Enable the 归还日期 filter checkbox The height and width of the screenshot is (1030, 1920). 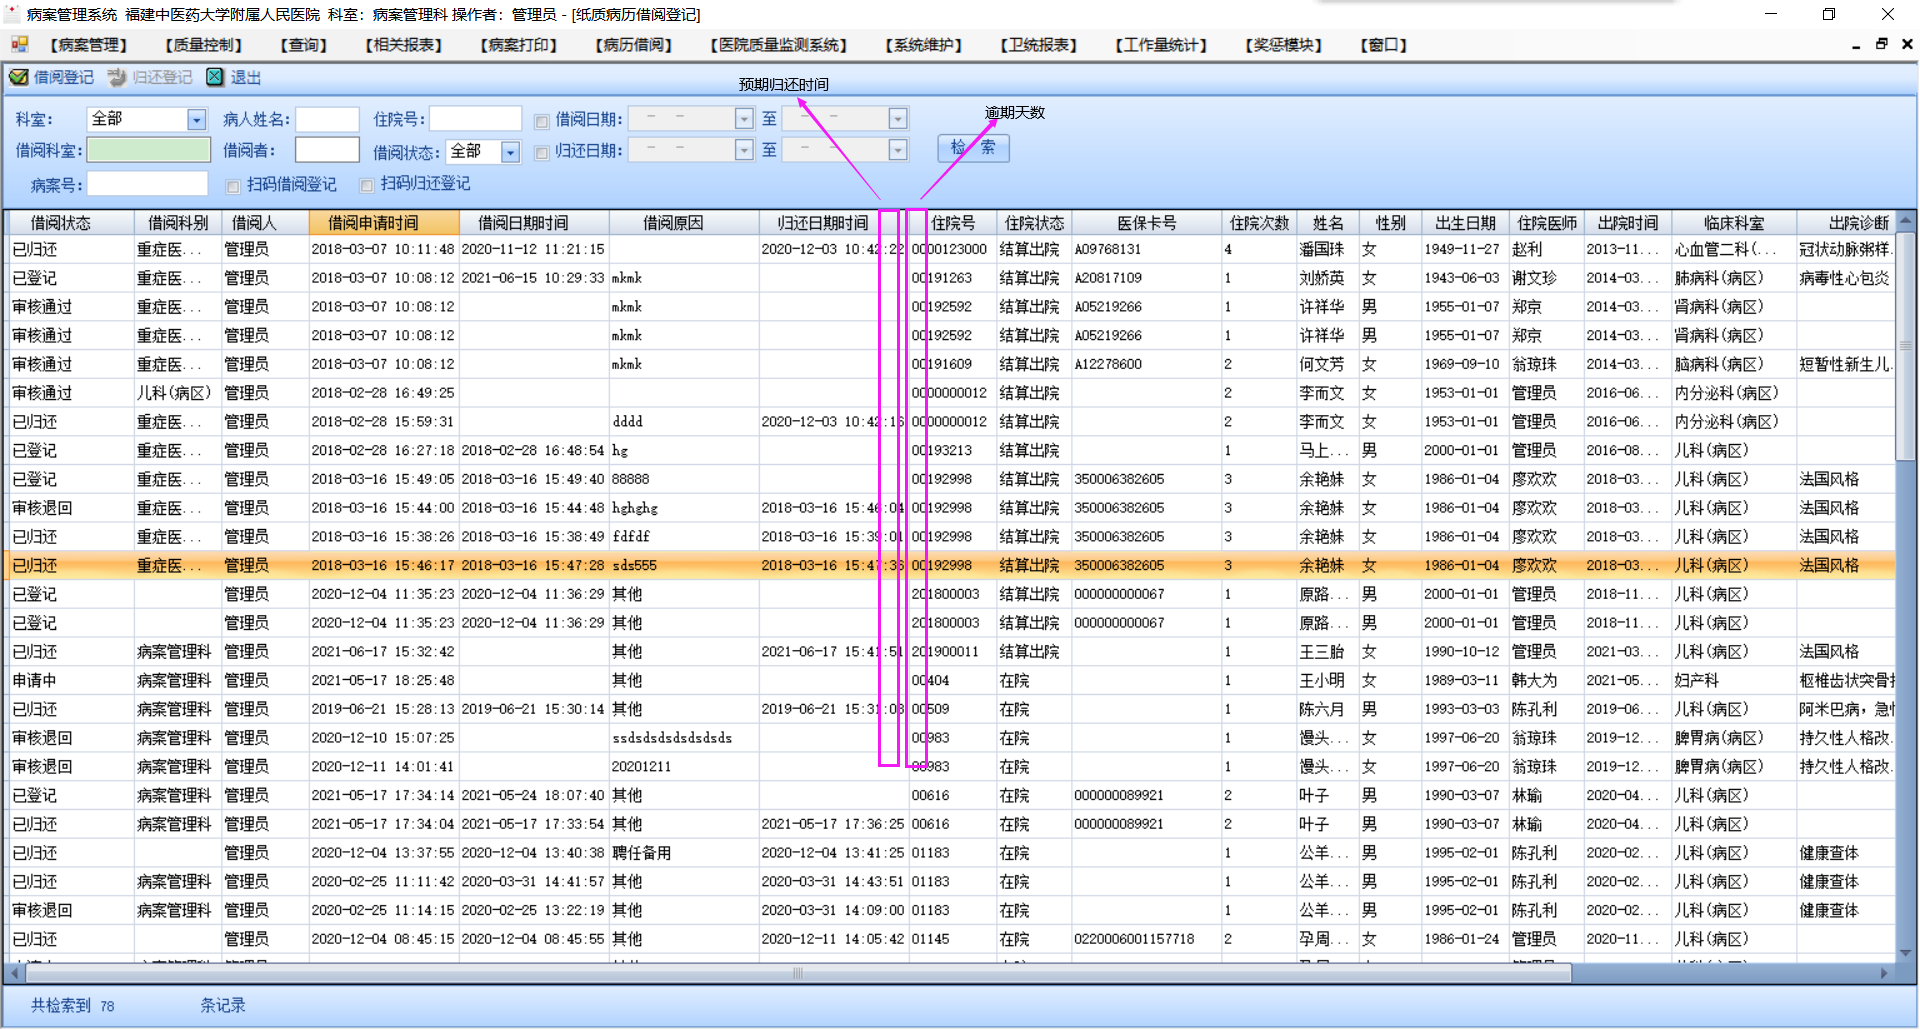tap(541, 153)
